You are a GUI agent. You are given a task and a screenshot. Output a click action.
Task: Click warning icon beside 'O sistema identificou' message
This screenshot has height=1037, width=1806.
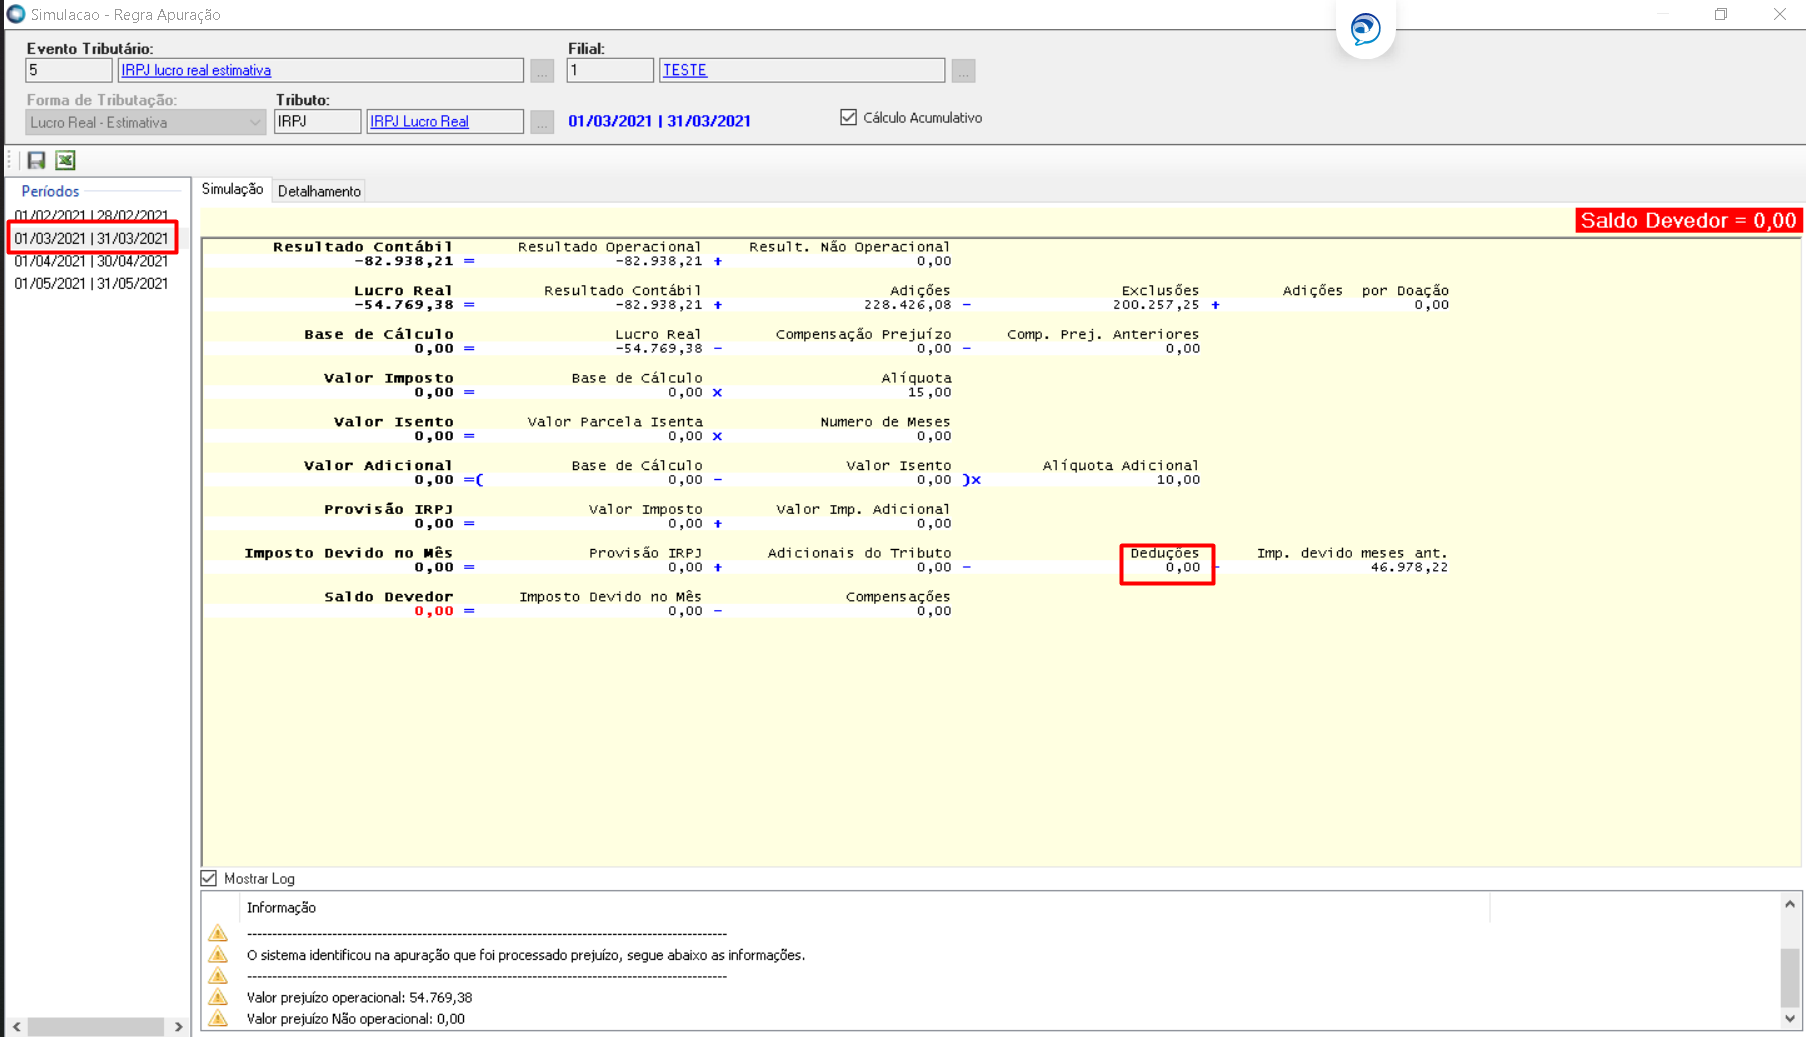pyautogui.click(x=218, y=954)
